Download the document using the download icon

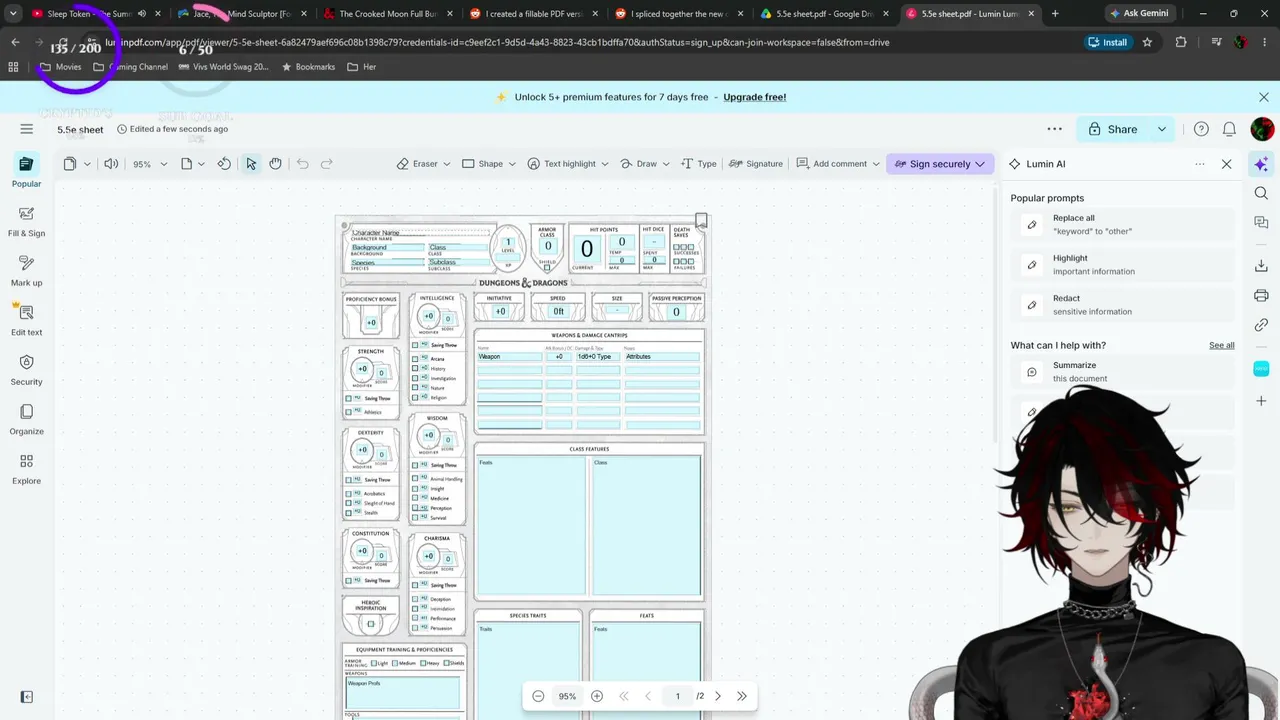coord(1261,266)
